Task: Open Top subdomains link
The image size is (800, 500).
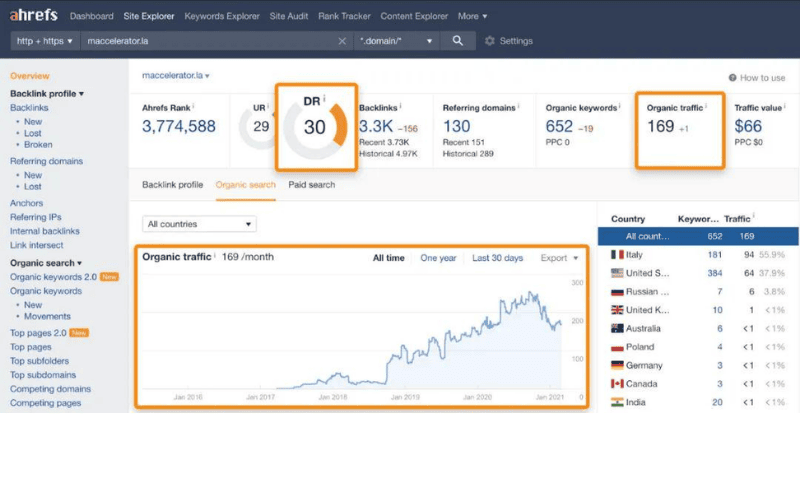Action: tap(43, 374)
